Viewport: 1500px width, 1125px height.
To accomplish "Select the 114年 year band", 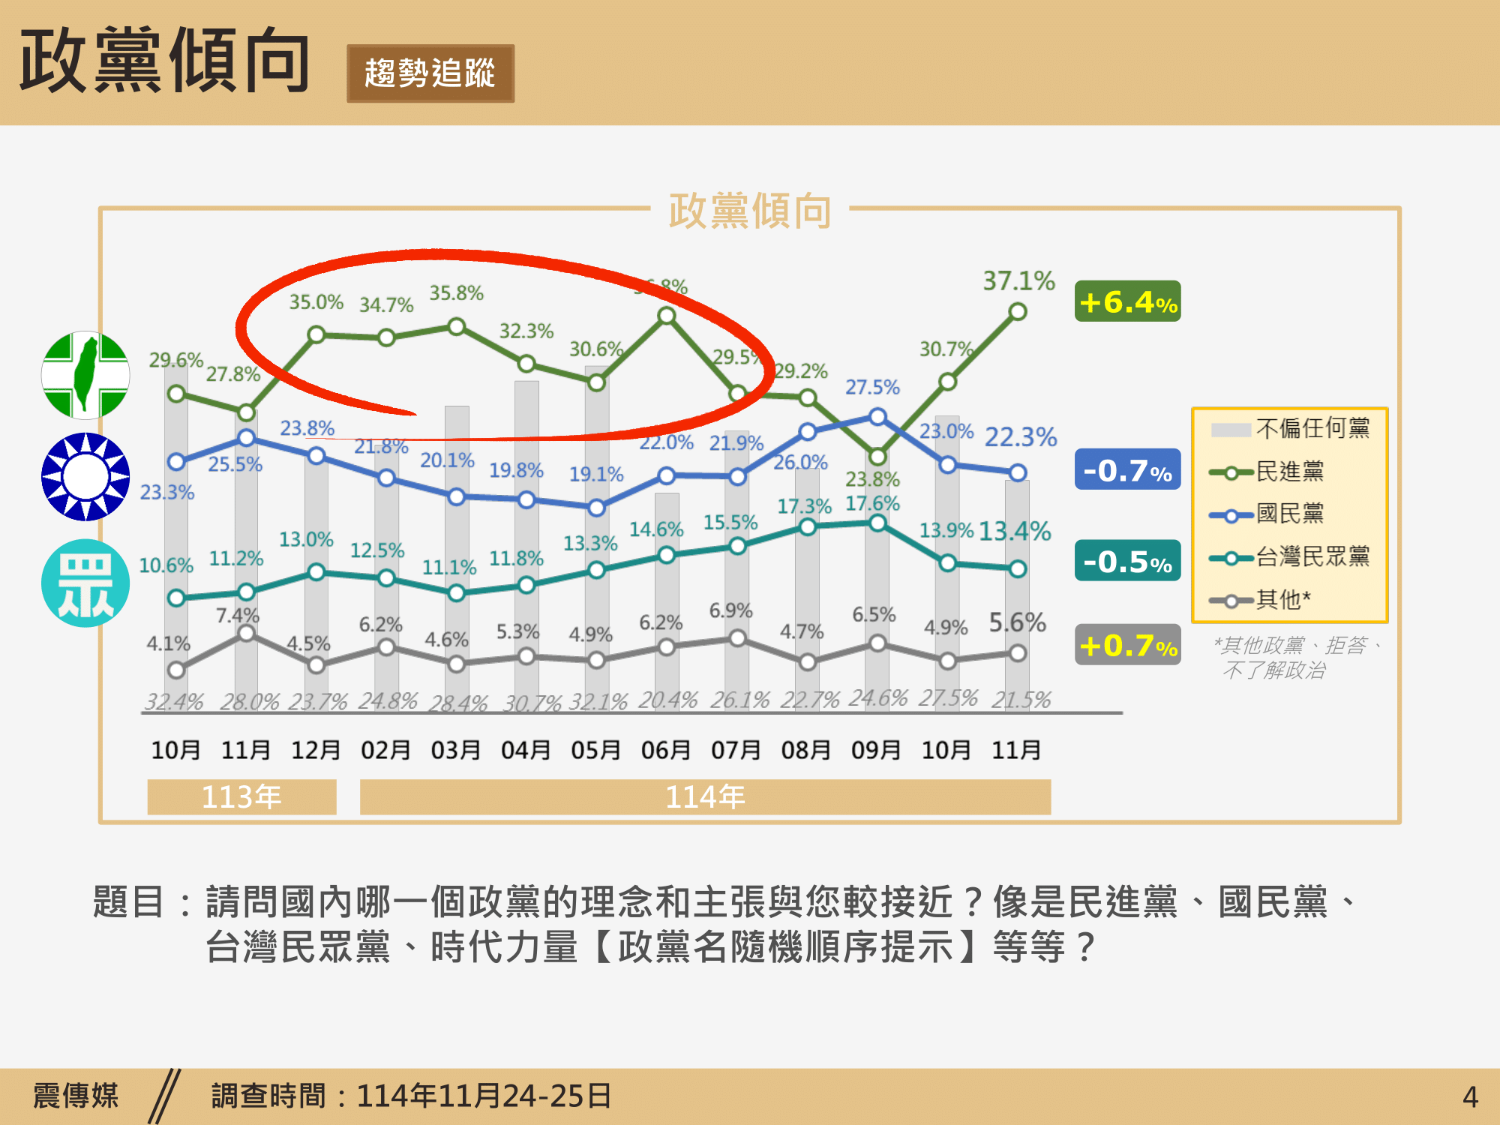I will pos(705,797).
